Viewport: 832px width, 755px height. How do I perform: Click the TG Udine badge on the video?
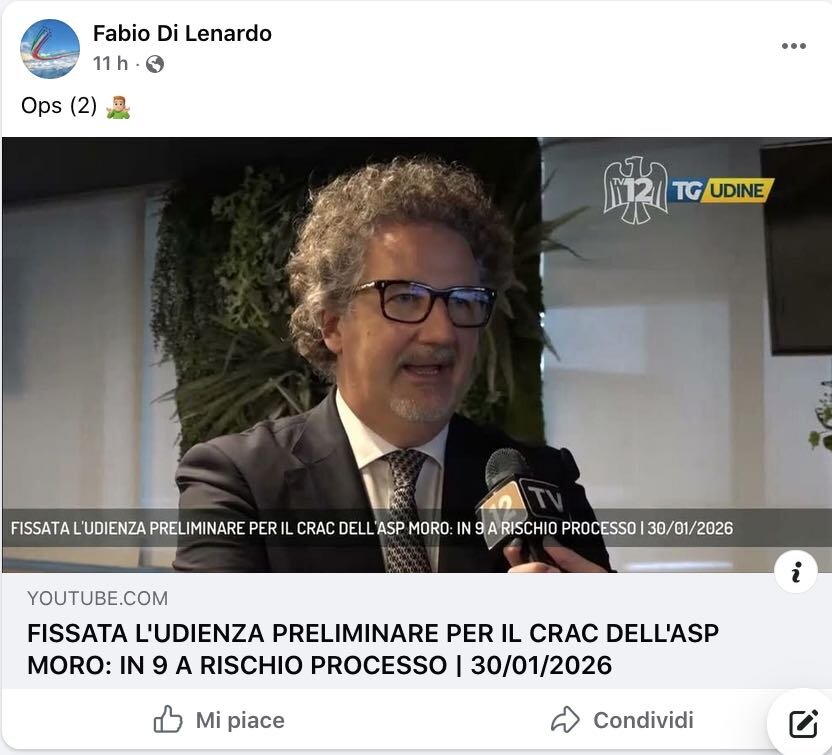[x=721, y=190]
